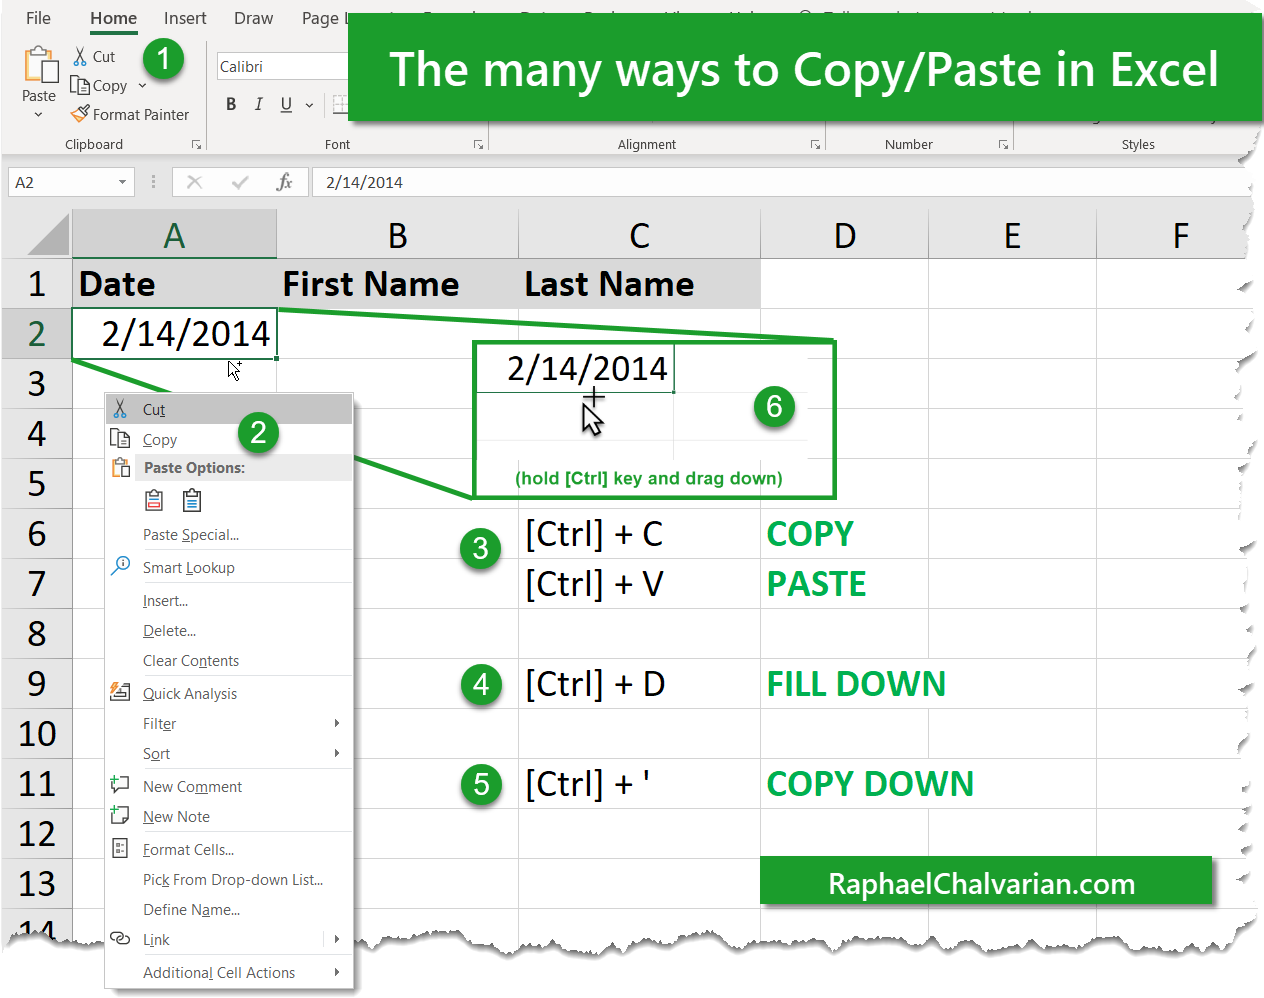The image size is (1264, 998).
Task: Choose Insert... in the context menu
Action: coord(229,600)
